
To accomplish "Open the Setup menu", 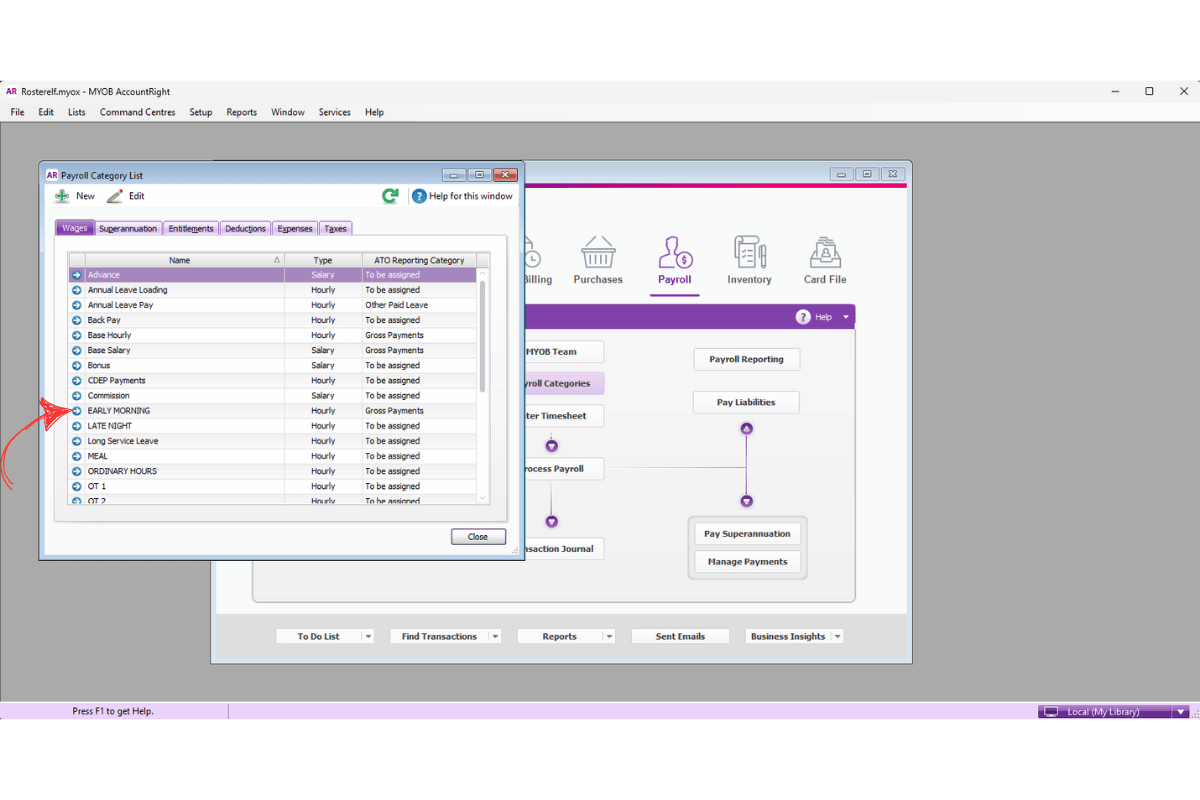I will pyautogui.click(x=201, y=112).
